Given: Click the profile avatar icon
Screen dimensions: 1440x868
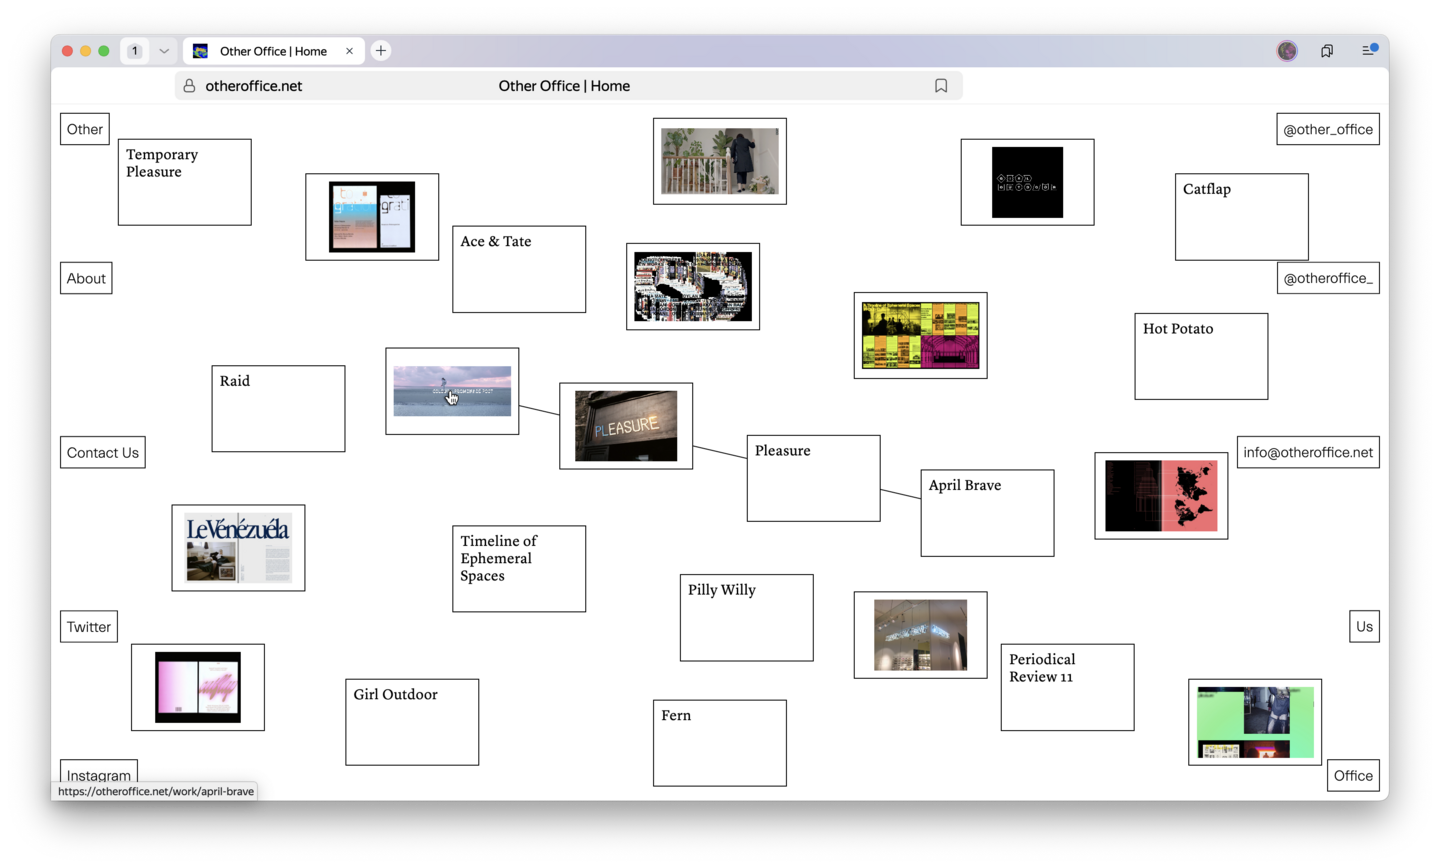Looking at the screenshot, I should tap(1287, 51).
